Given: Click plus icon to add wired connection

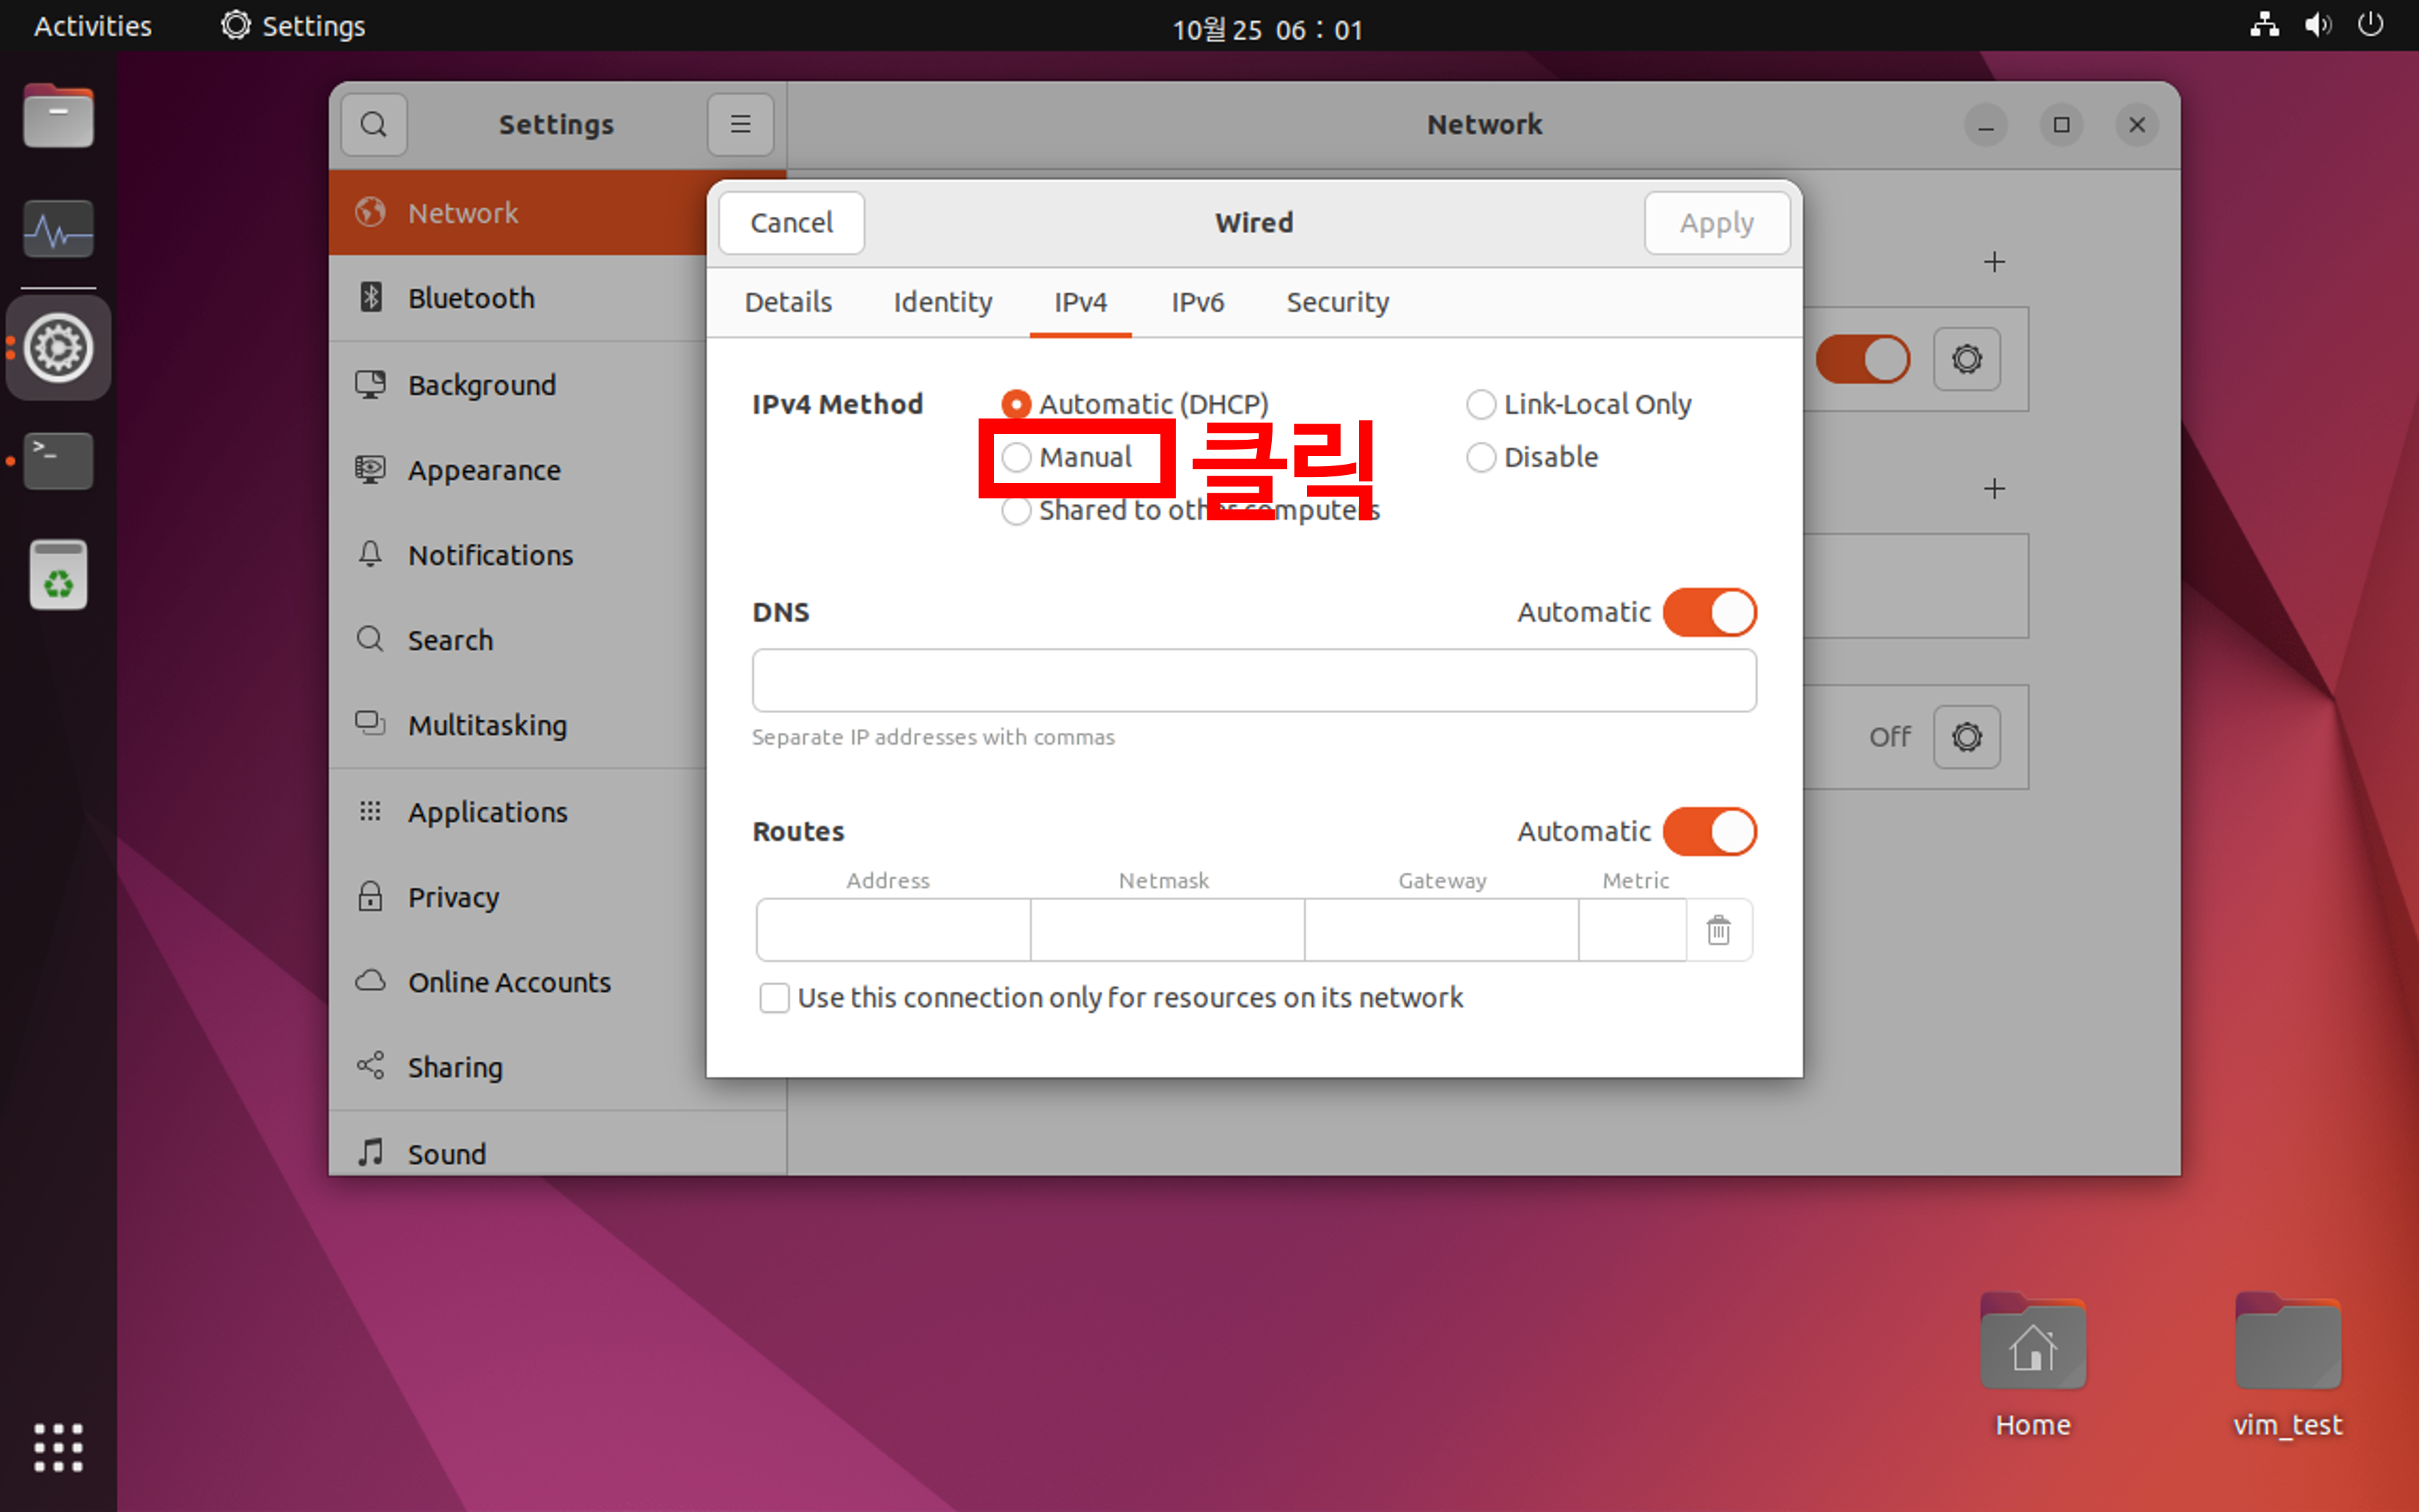Looking at the screenshot, I should click(1994, 262).
